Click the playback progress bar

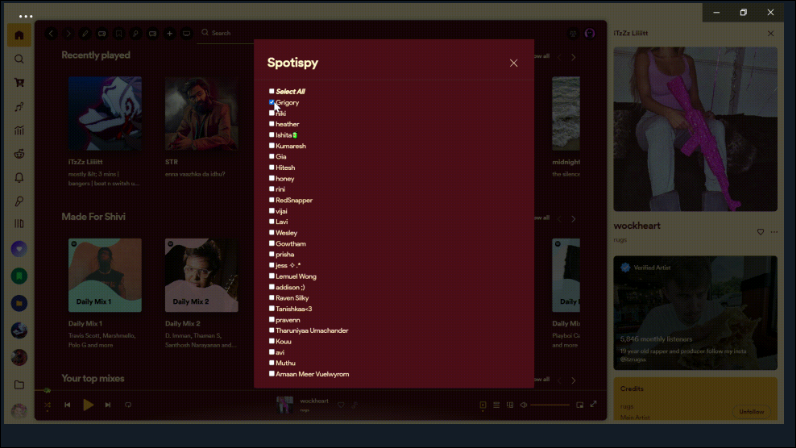tap(320, 390)
